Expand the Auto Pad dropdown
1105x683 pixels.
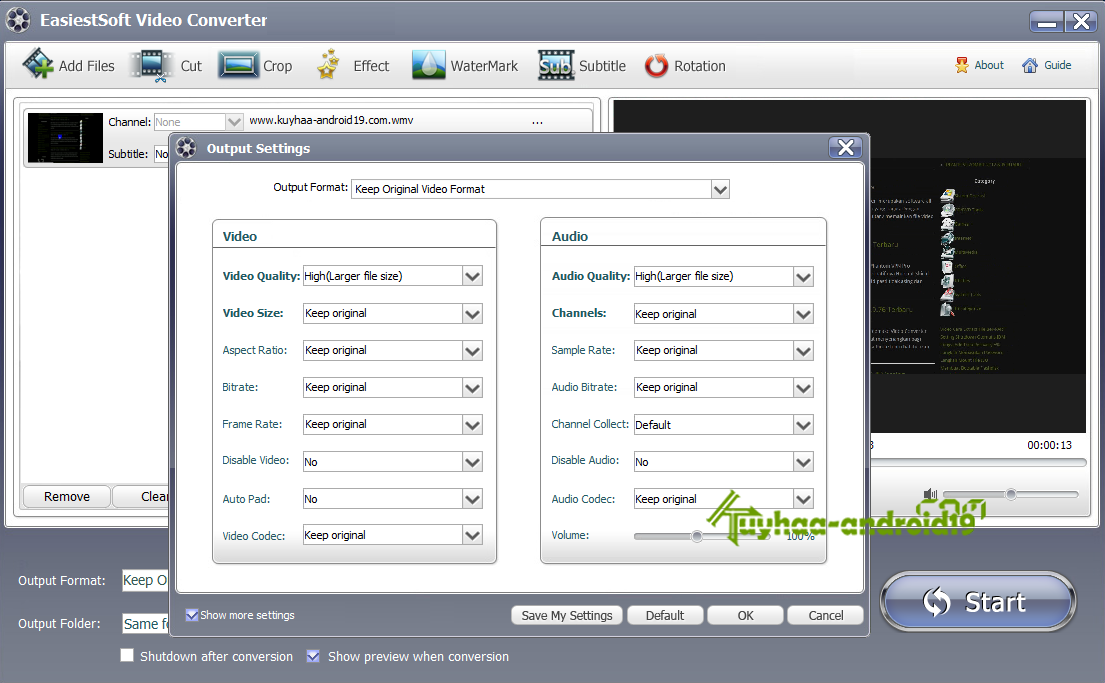pyautogui.click(x=472, y=499)
